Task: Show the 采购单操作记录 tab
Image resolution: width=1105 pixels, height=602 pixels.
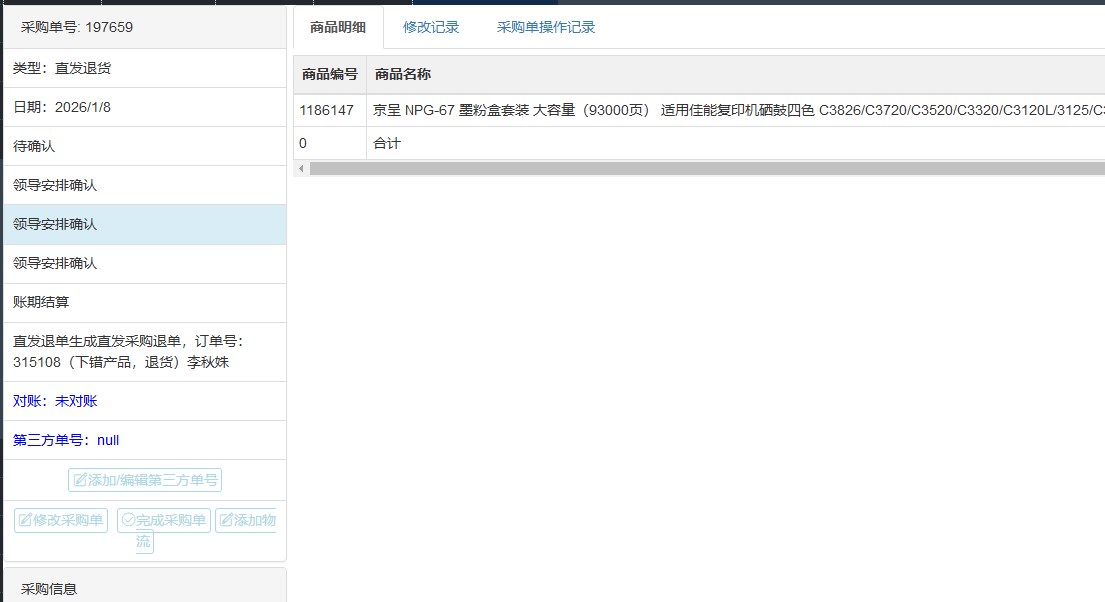Action: point(546,28)
